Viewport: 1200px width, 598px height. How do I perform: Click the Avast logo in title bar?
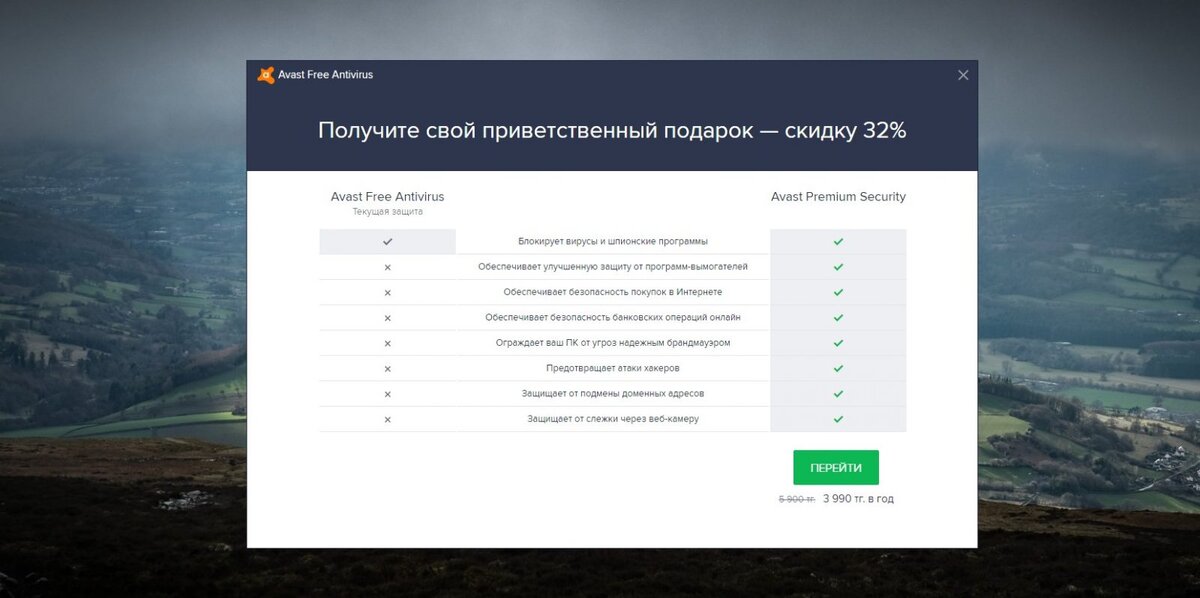(265, 75)
